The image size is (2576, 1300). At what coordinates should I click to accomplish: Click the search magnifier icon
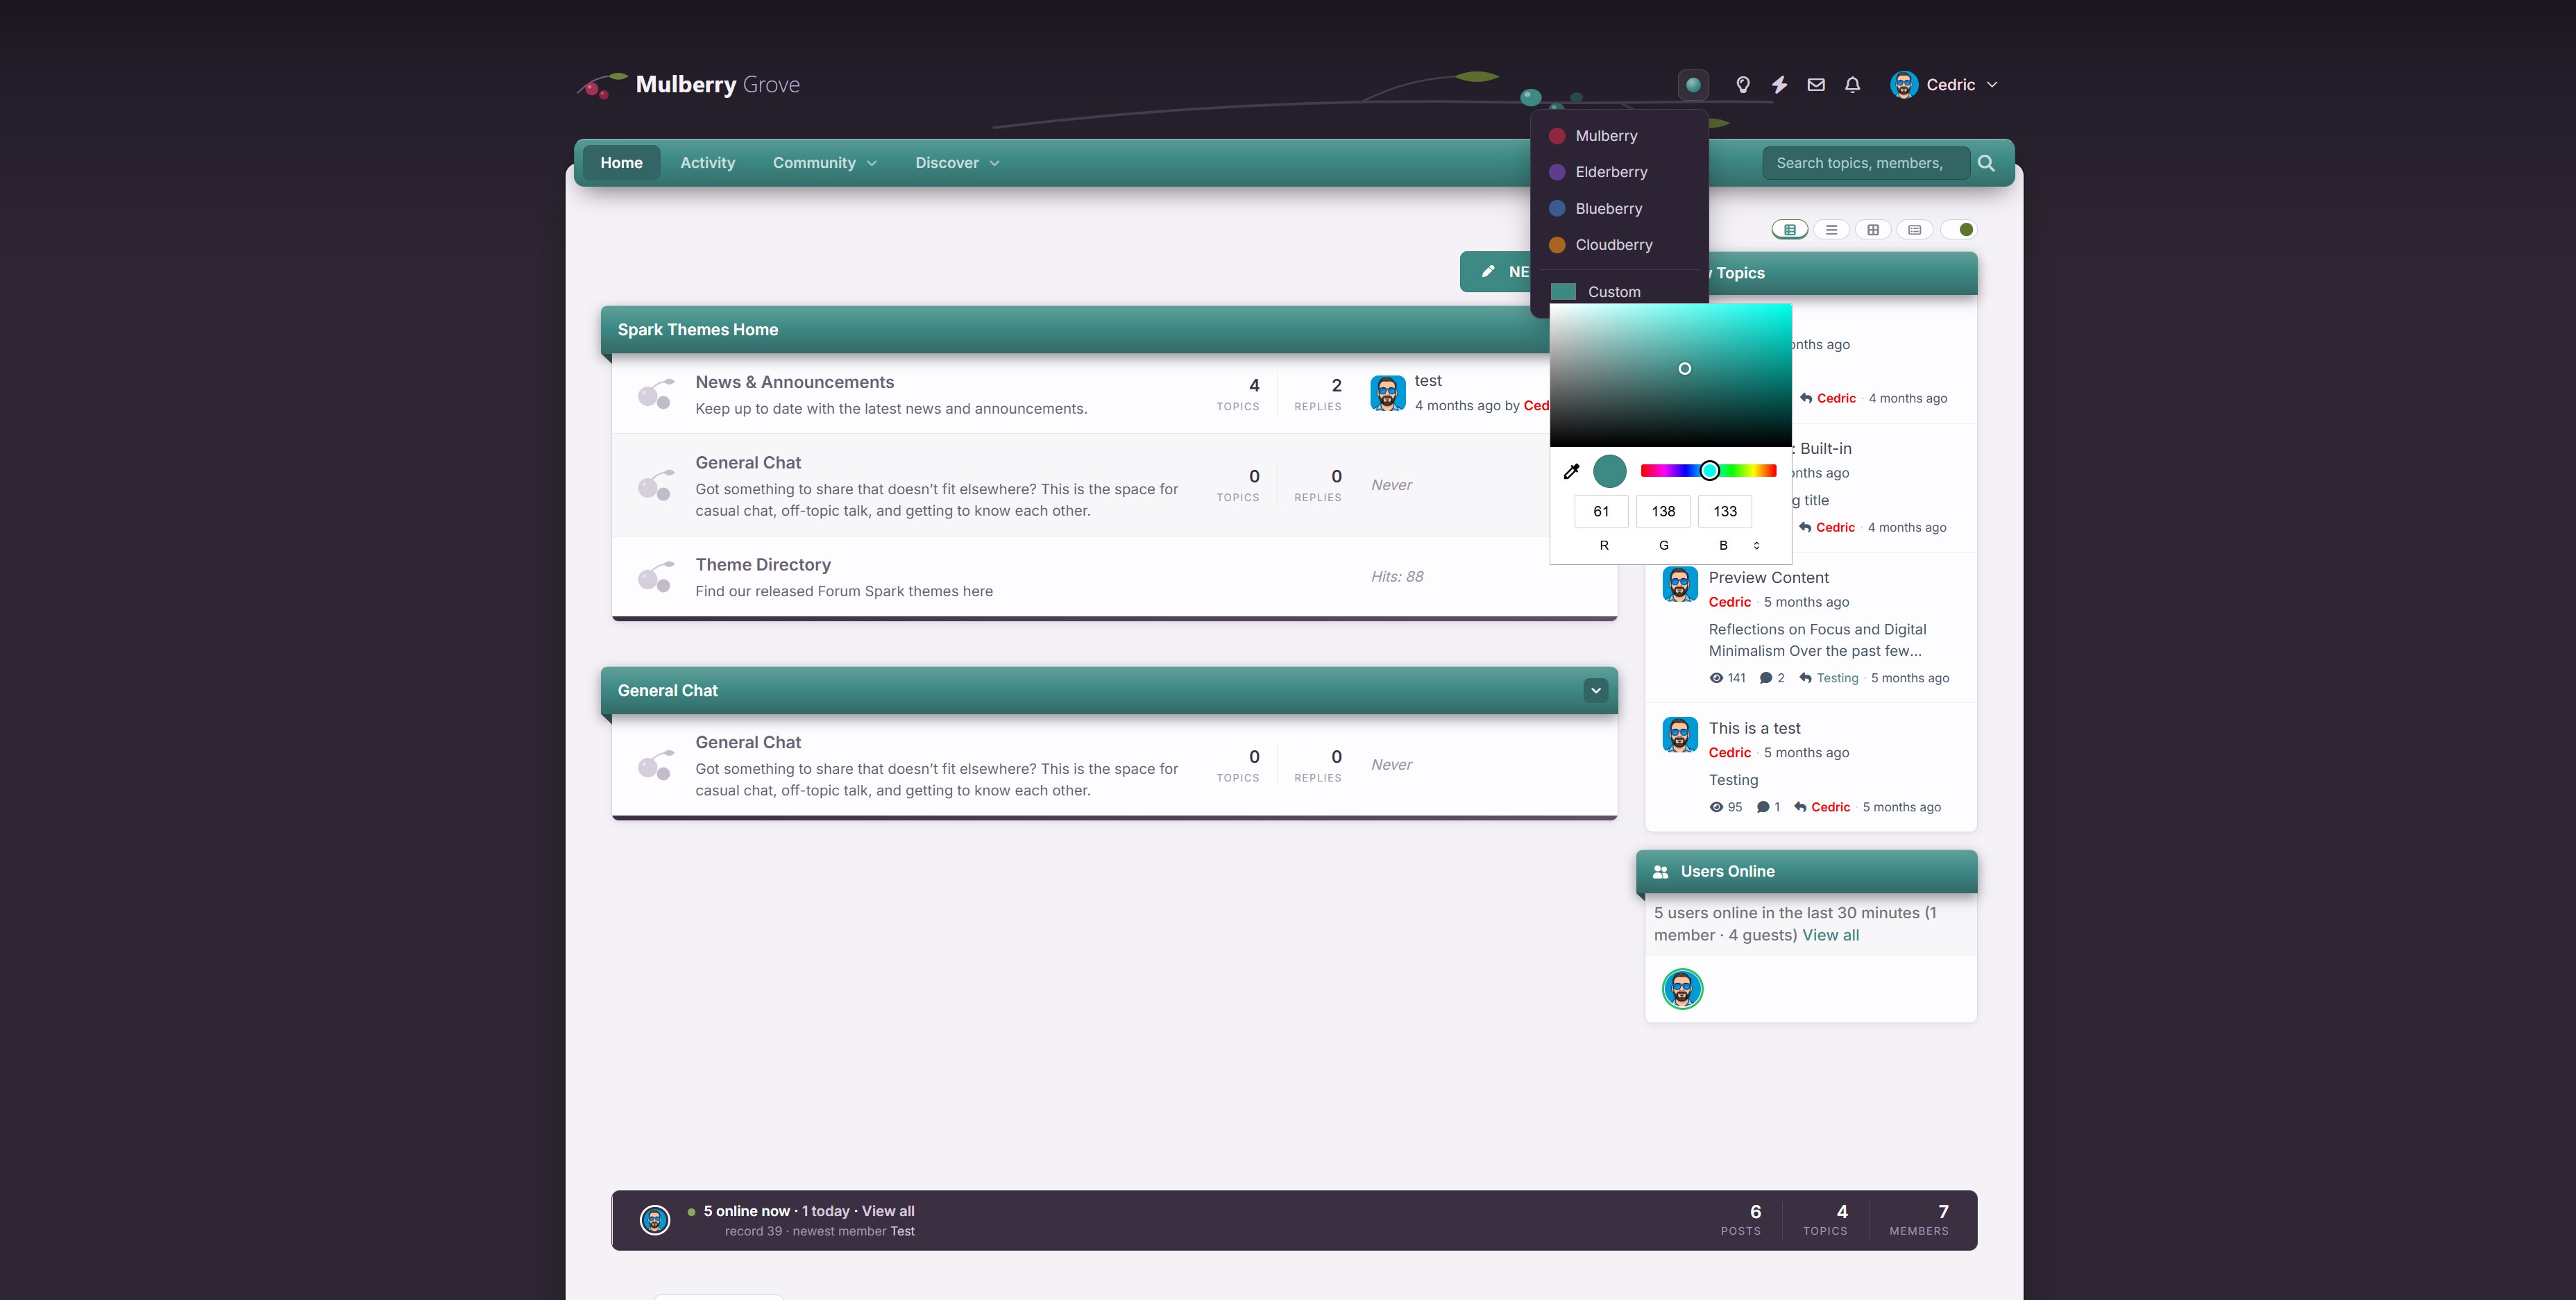pos(1986,163)
